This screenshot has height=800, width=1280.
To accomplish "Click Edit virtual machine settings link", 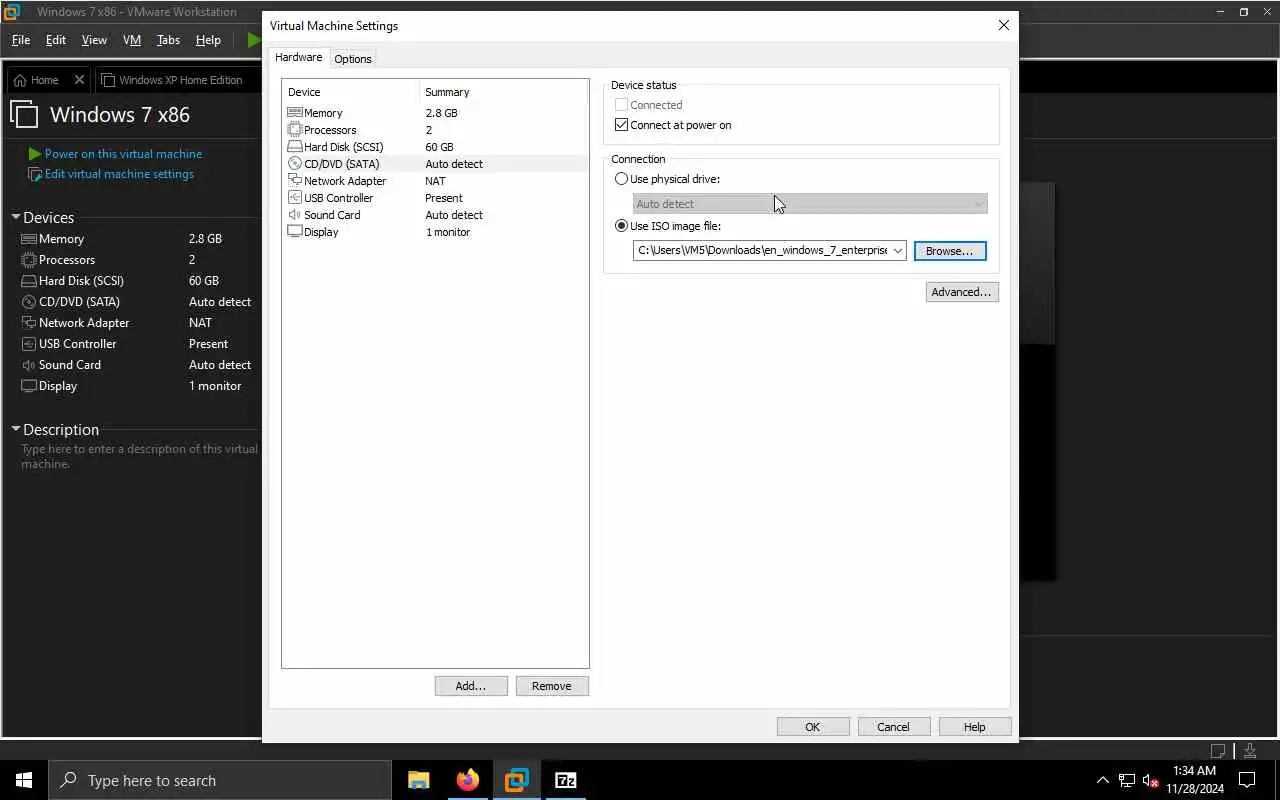I will pos(119,174).
